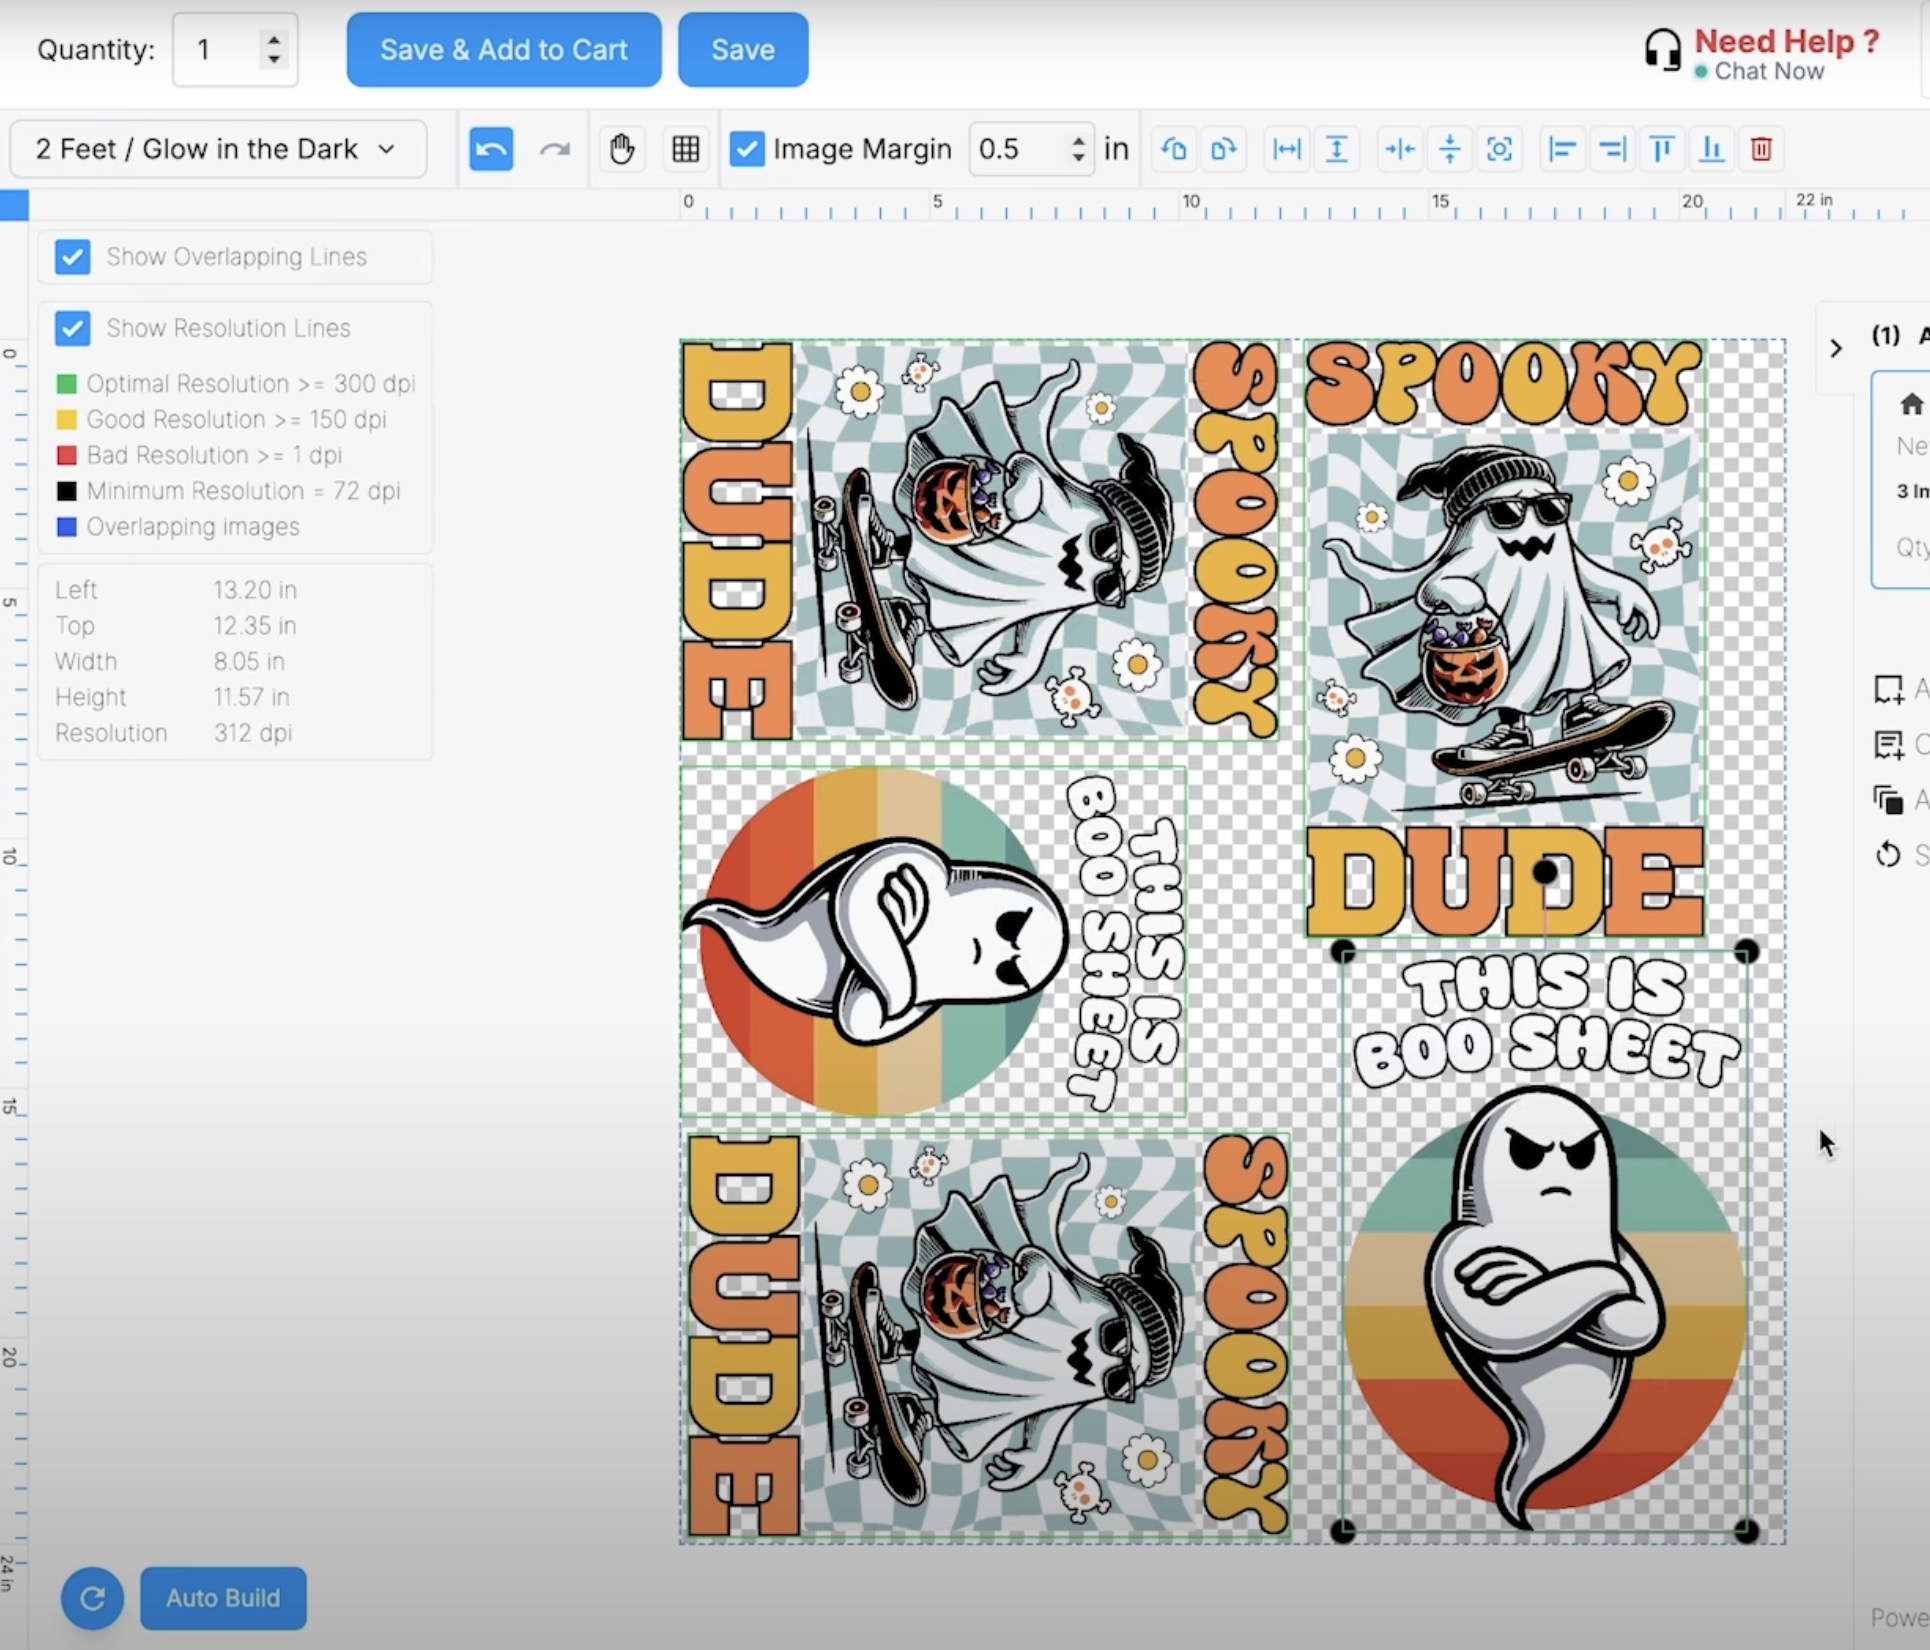The image size is (1930, 1650).
Task: Toggle the grid view icon
Action: point(686,150)
